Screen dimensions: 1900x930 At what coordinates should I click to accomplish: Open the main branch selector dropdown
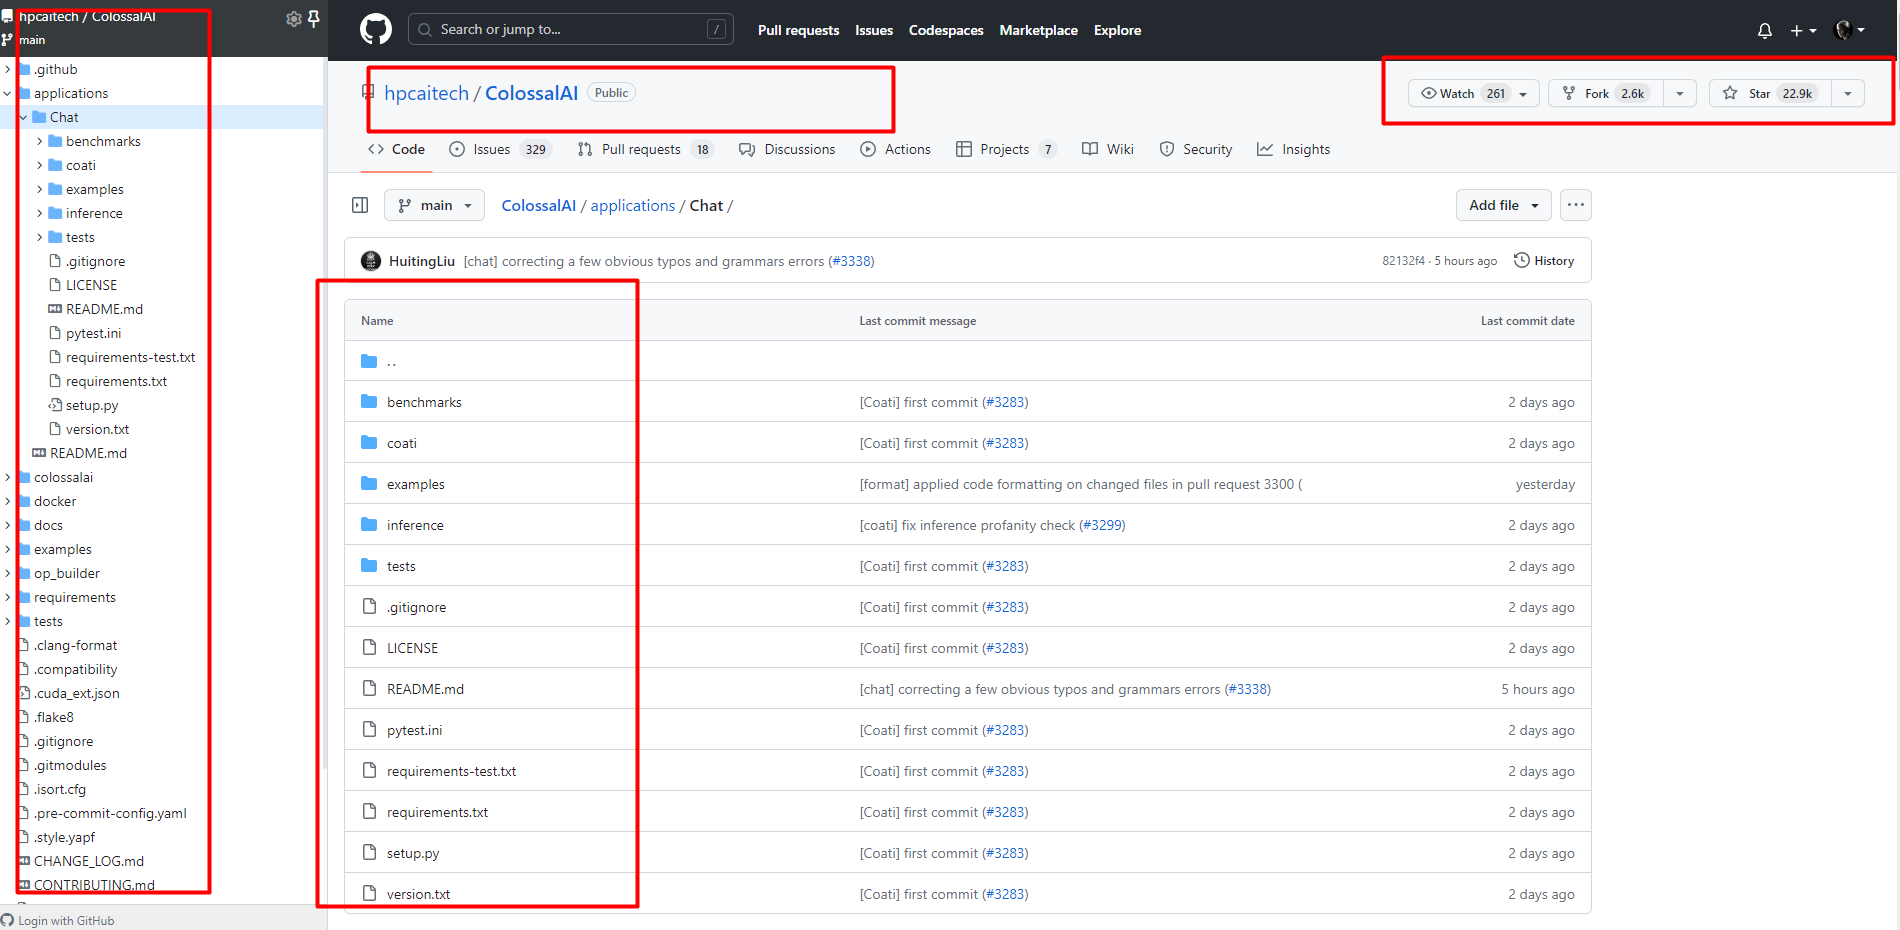(435, 205)
